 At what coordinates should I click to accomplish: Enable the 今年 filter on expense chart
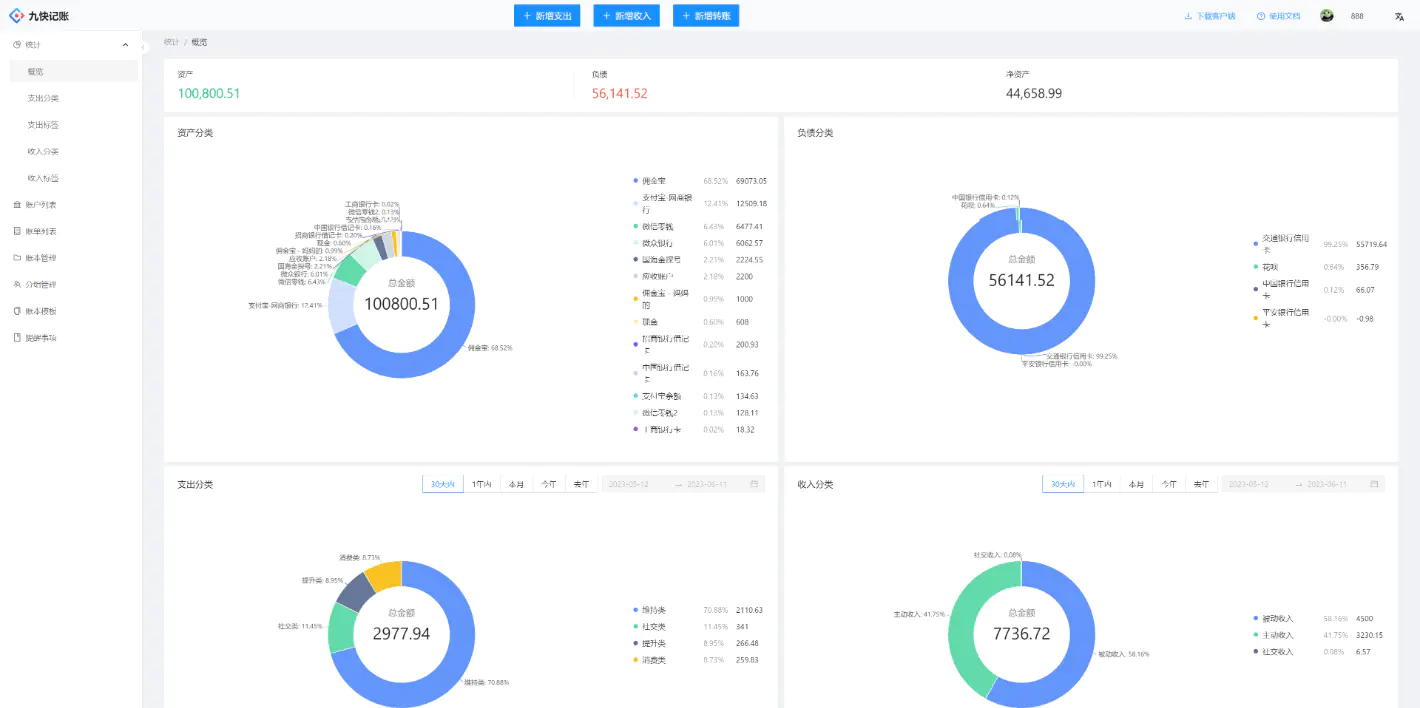point(549,483)
